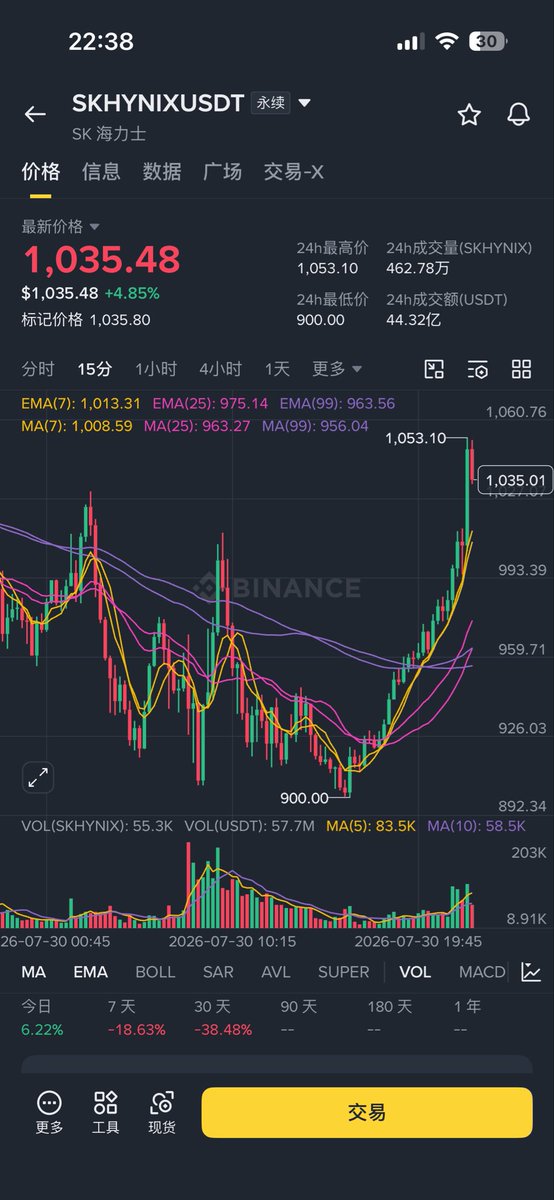
Task: Open the indicator chart icon beside MACD
Action: click(532, 972)
